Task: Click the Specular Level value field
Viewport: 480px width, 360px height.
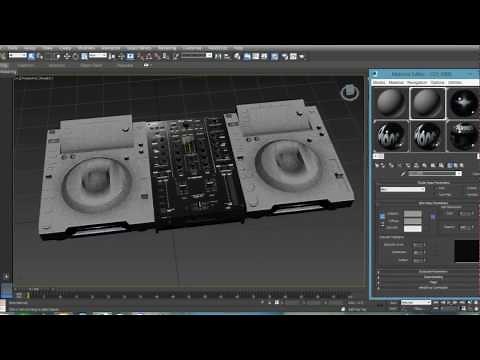Action: 419,245
